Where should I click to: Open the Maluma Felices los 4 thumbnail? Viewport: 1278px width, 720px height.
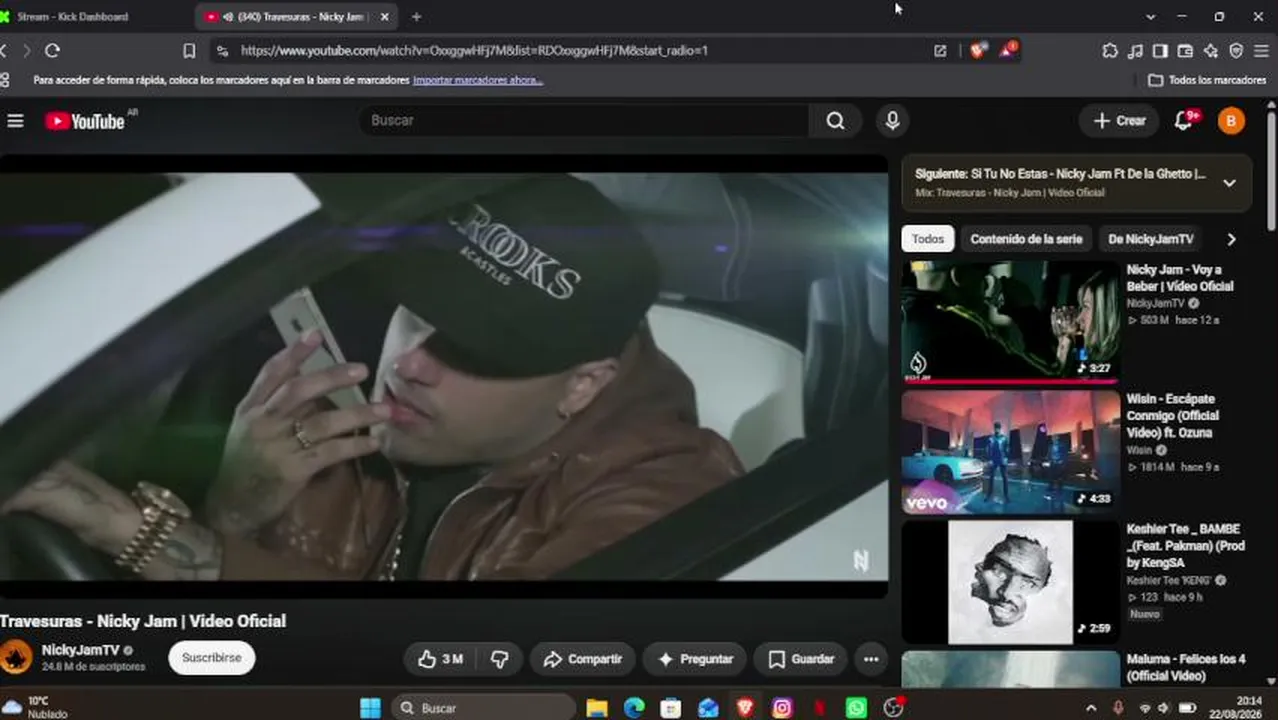[x=1011, y=669]
